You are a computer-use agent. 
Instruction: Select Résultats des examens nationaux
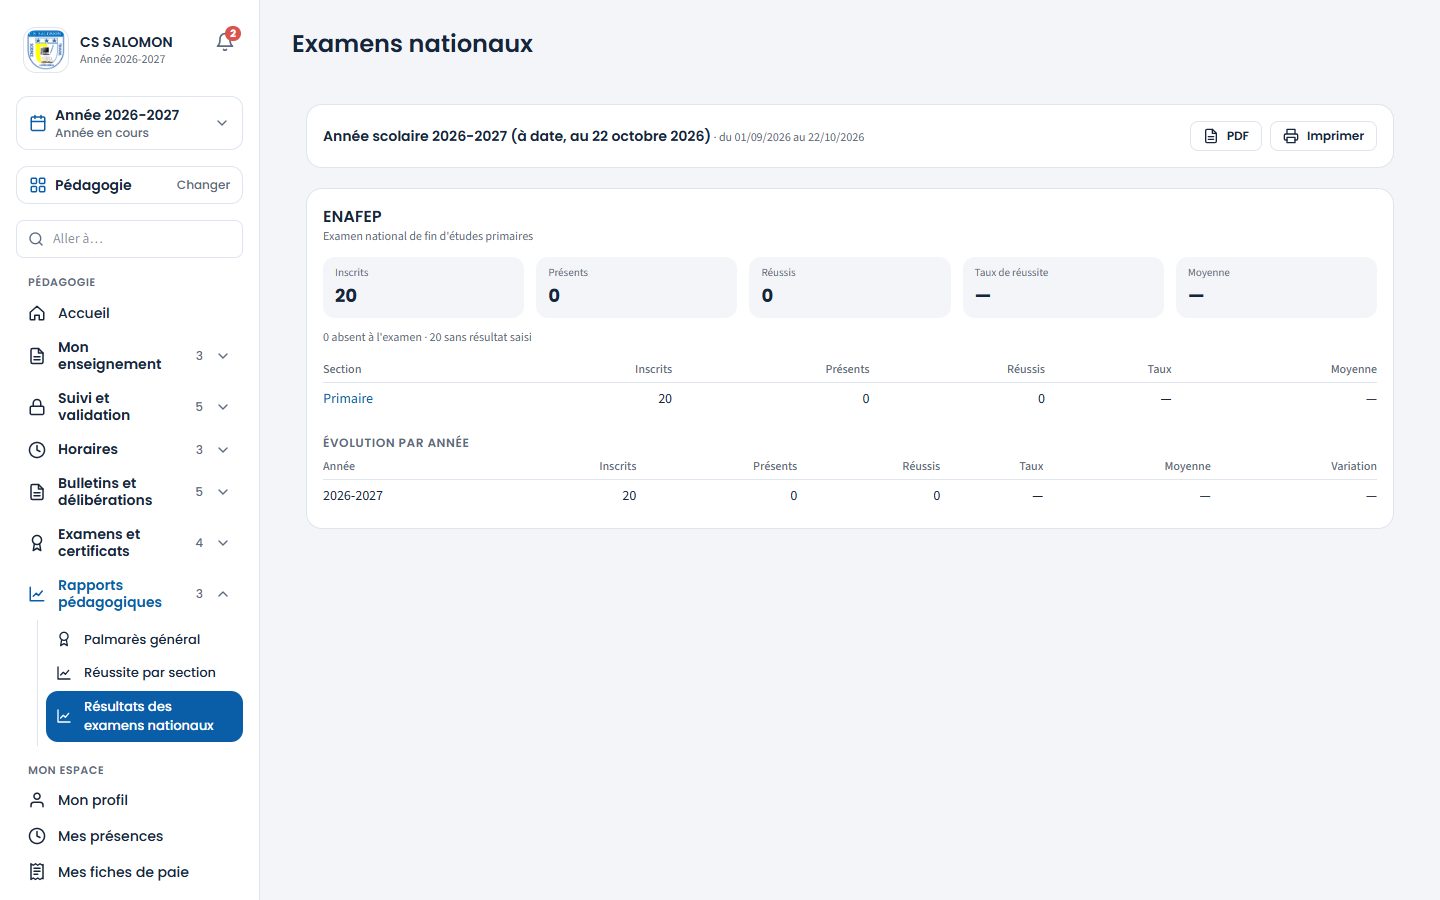coord(144,716)
